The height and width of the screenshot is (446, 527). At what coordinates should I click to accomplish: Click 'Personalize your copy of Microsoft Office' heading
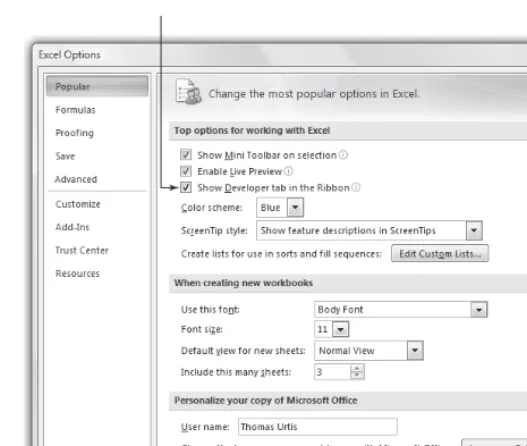[x=266, y=400]
